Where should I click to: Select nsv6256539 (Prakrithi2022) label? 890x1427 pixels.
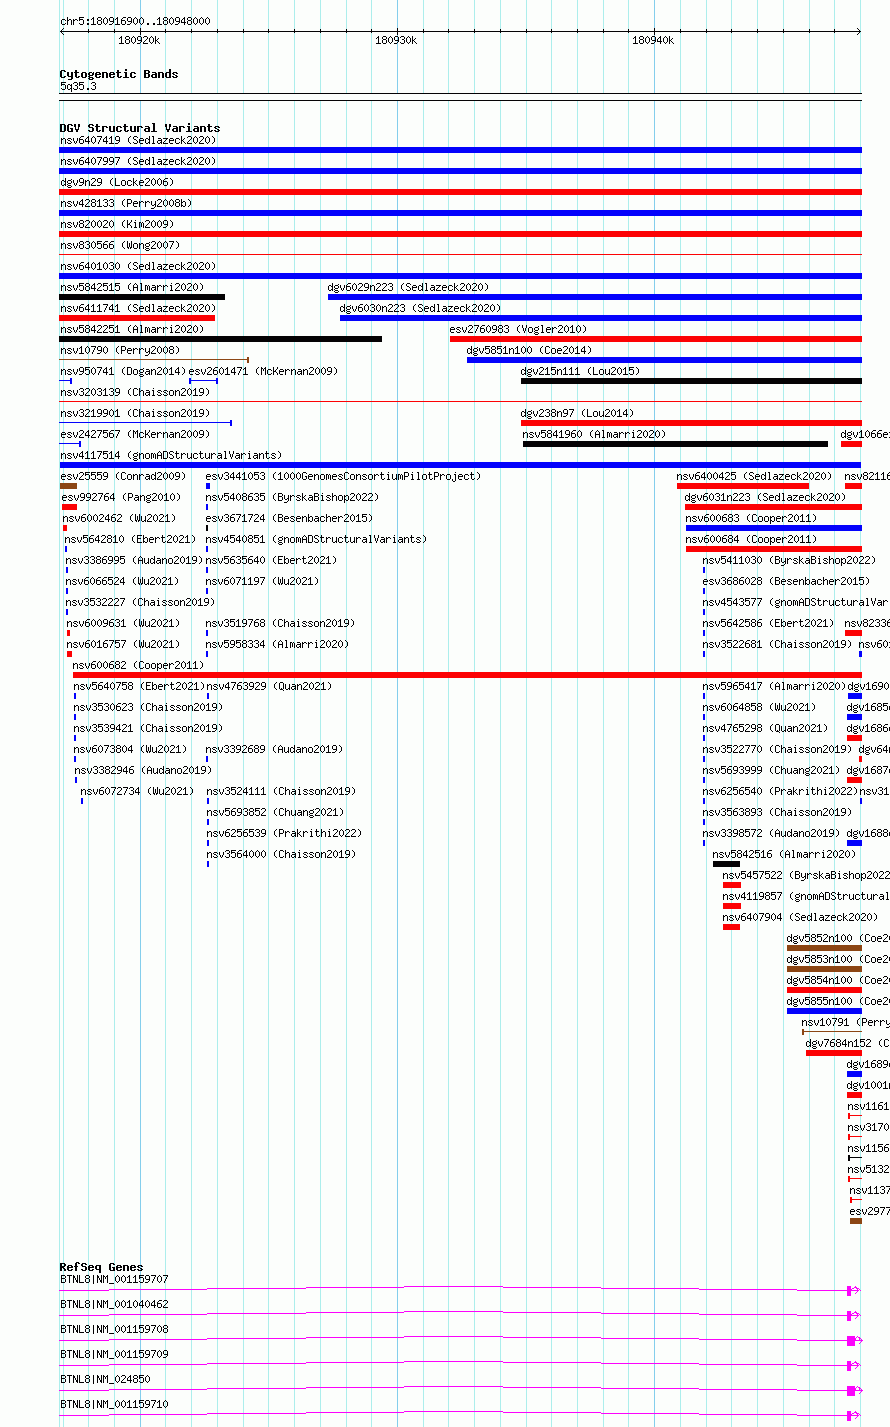coord(284,833)
